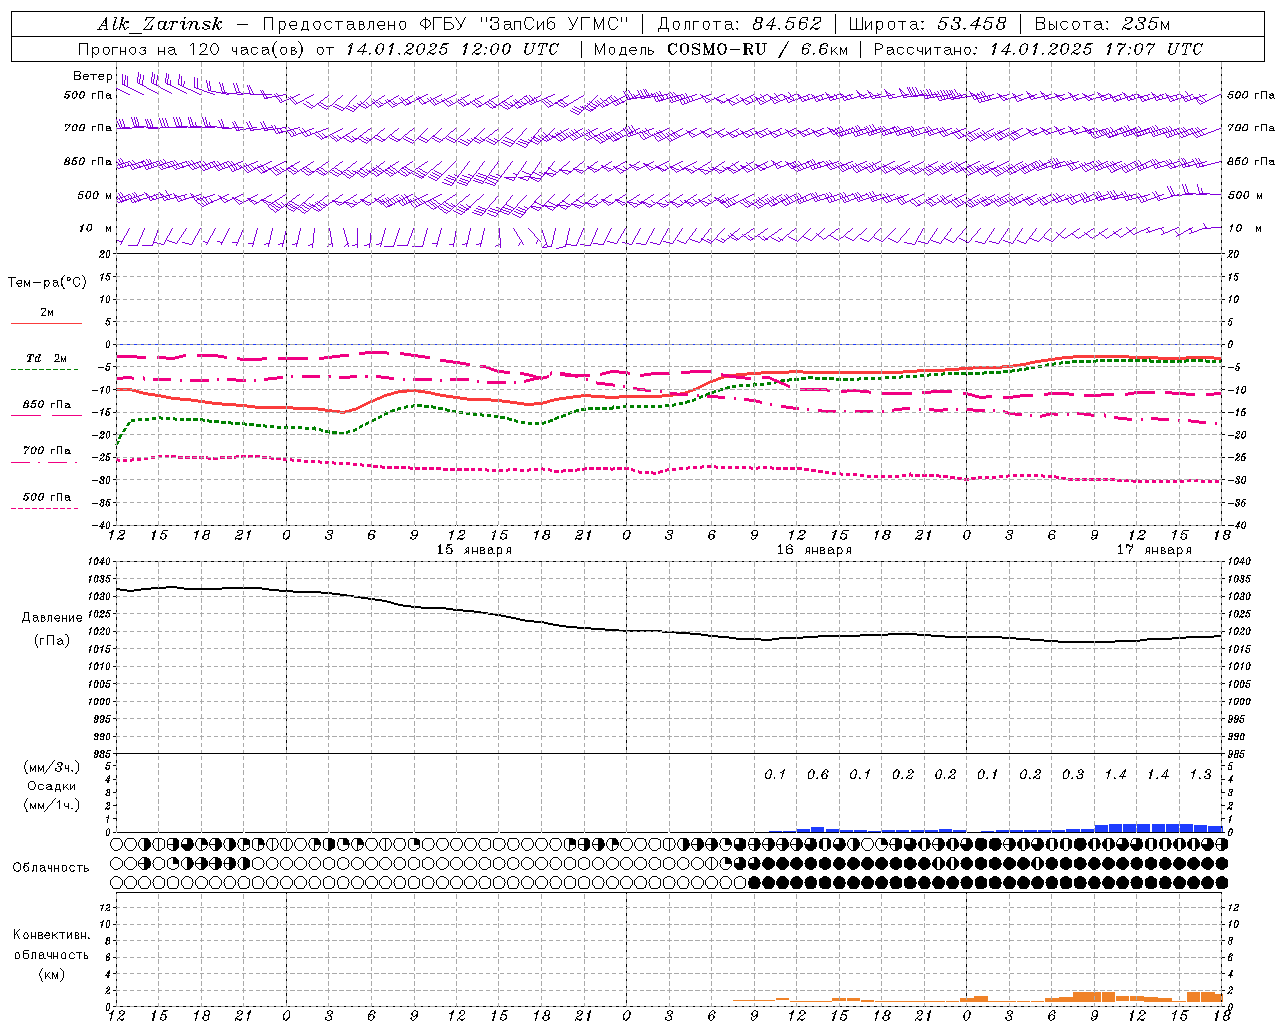Click the dotted line sample under the 500 гПа legend
1280x1024 pixels.
[44, 509]
